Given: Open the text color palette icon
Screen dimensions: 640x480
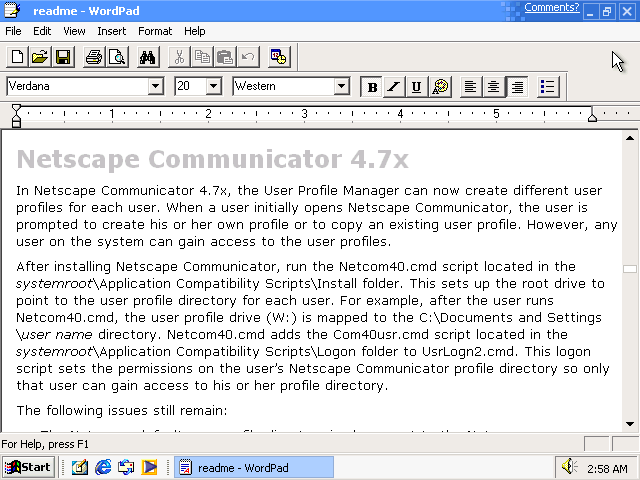Looking at the screenshot, I should (440, 87).
